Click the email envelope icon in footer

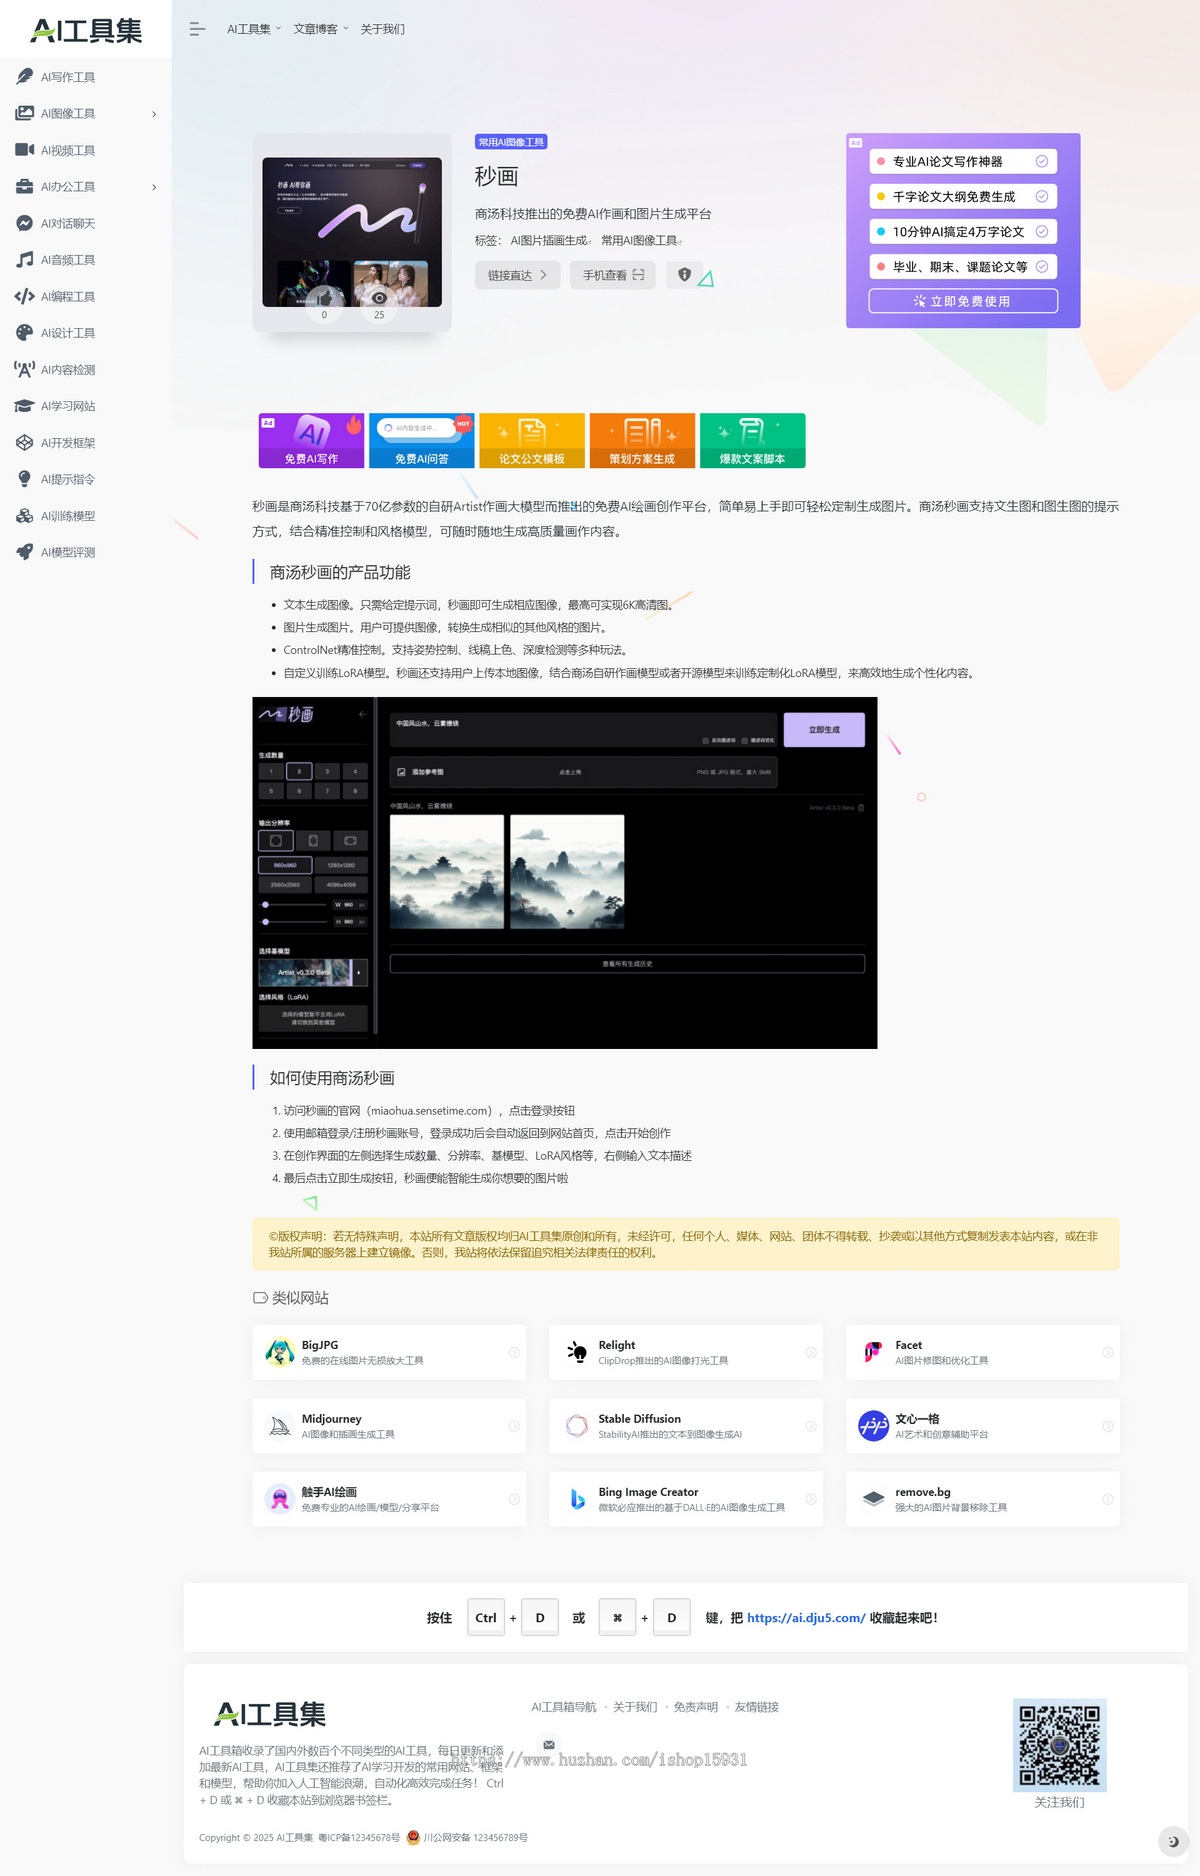pyautogui.click(x=549, y=1744)
